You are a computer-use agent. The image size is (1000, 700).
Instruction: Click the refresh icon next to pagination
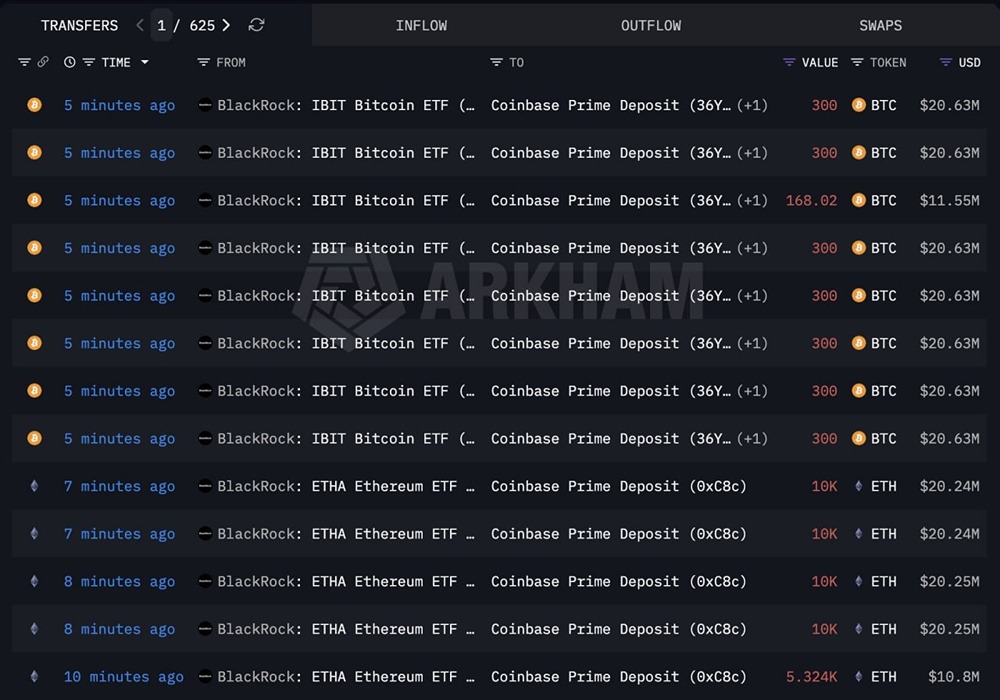coord(256,25)
